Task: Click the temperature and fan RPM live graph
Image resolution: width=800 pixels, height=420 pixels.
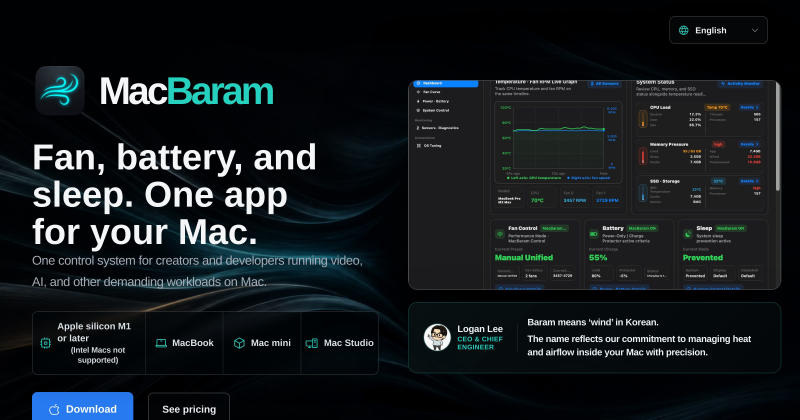Action: click(x=559, y=141)
